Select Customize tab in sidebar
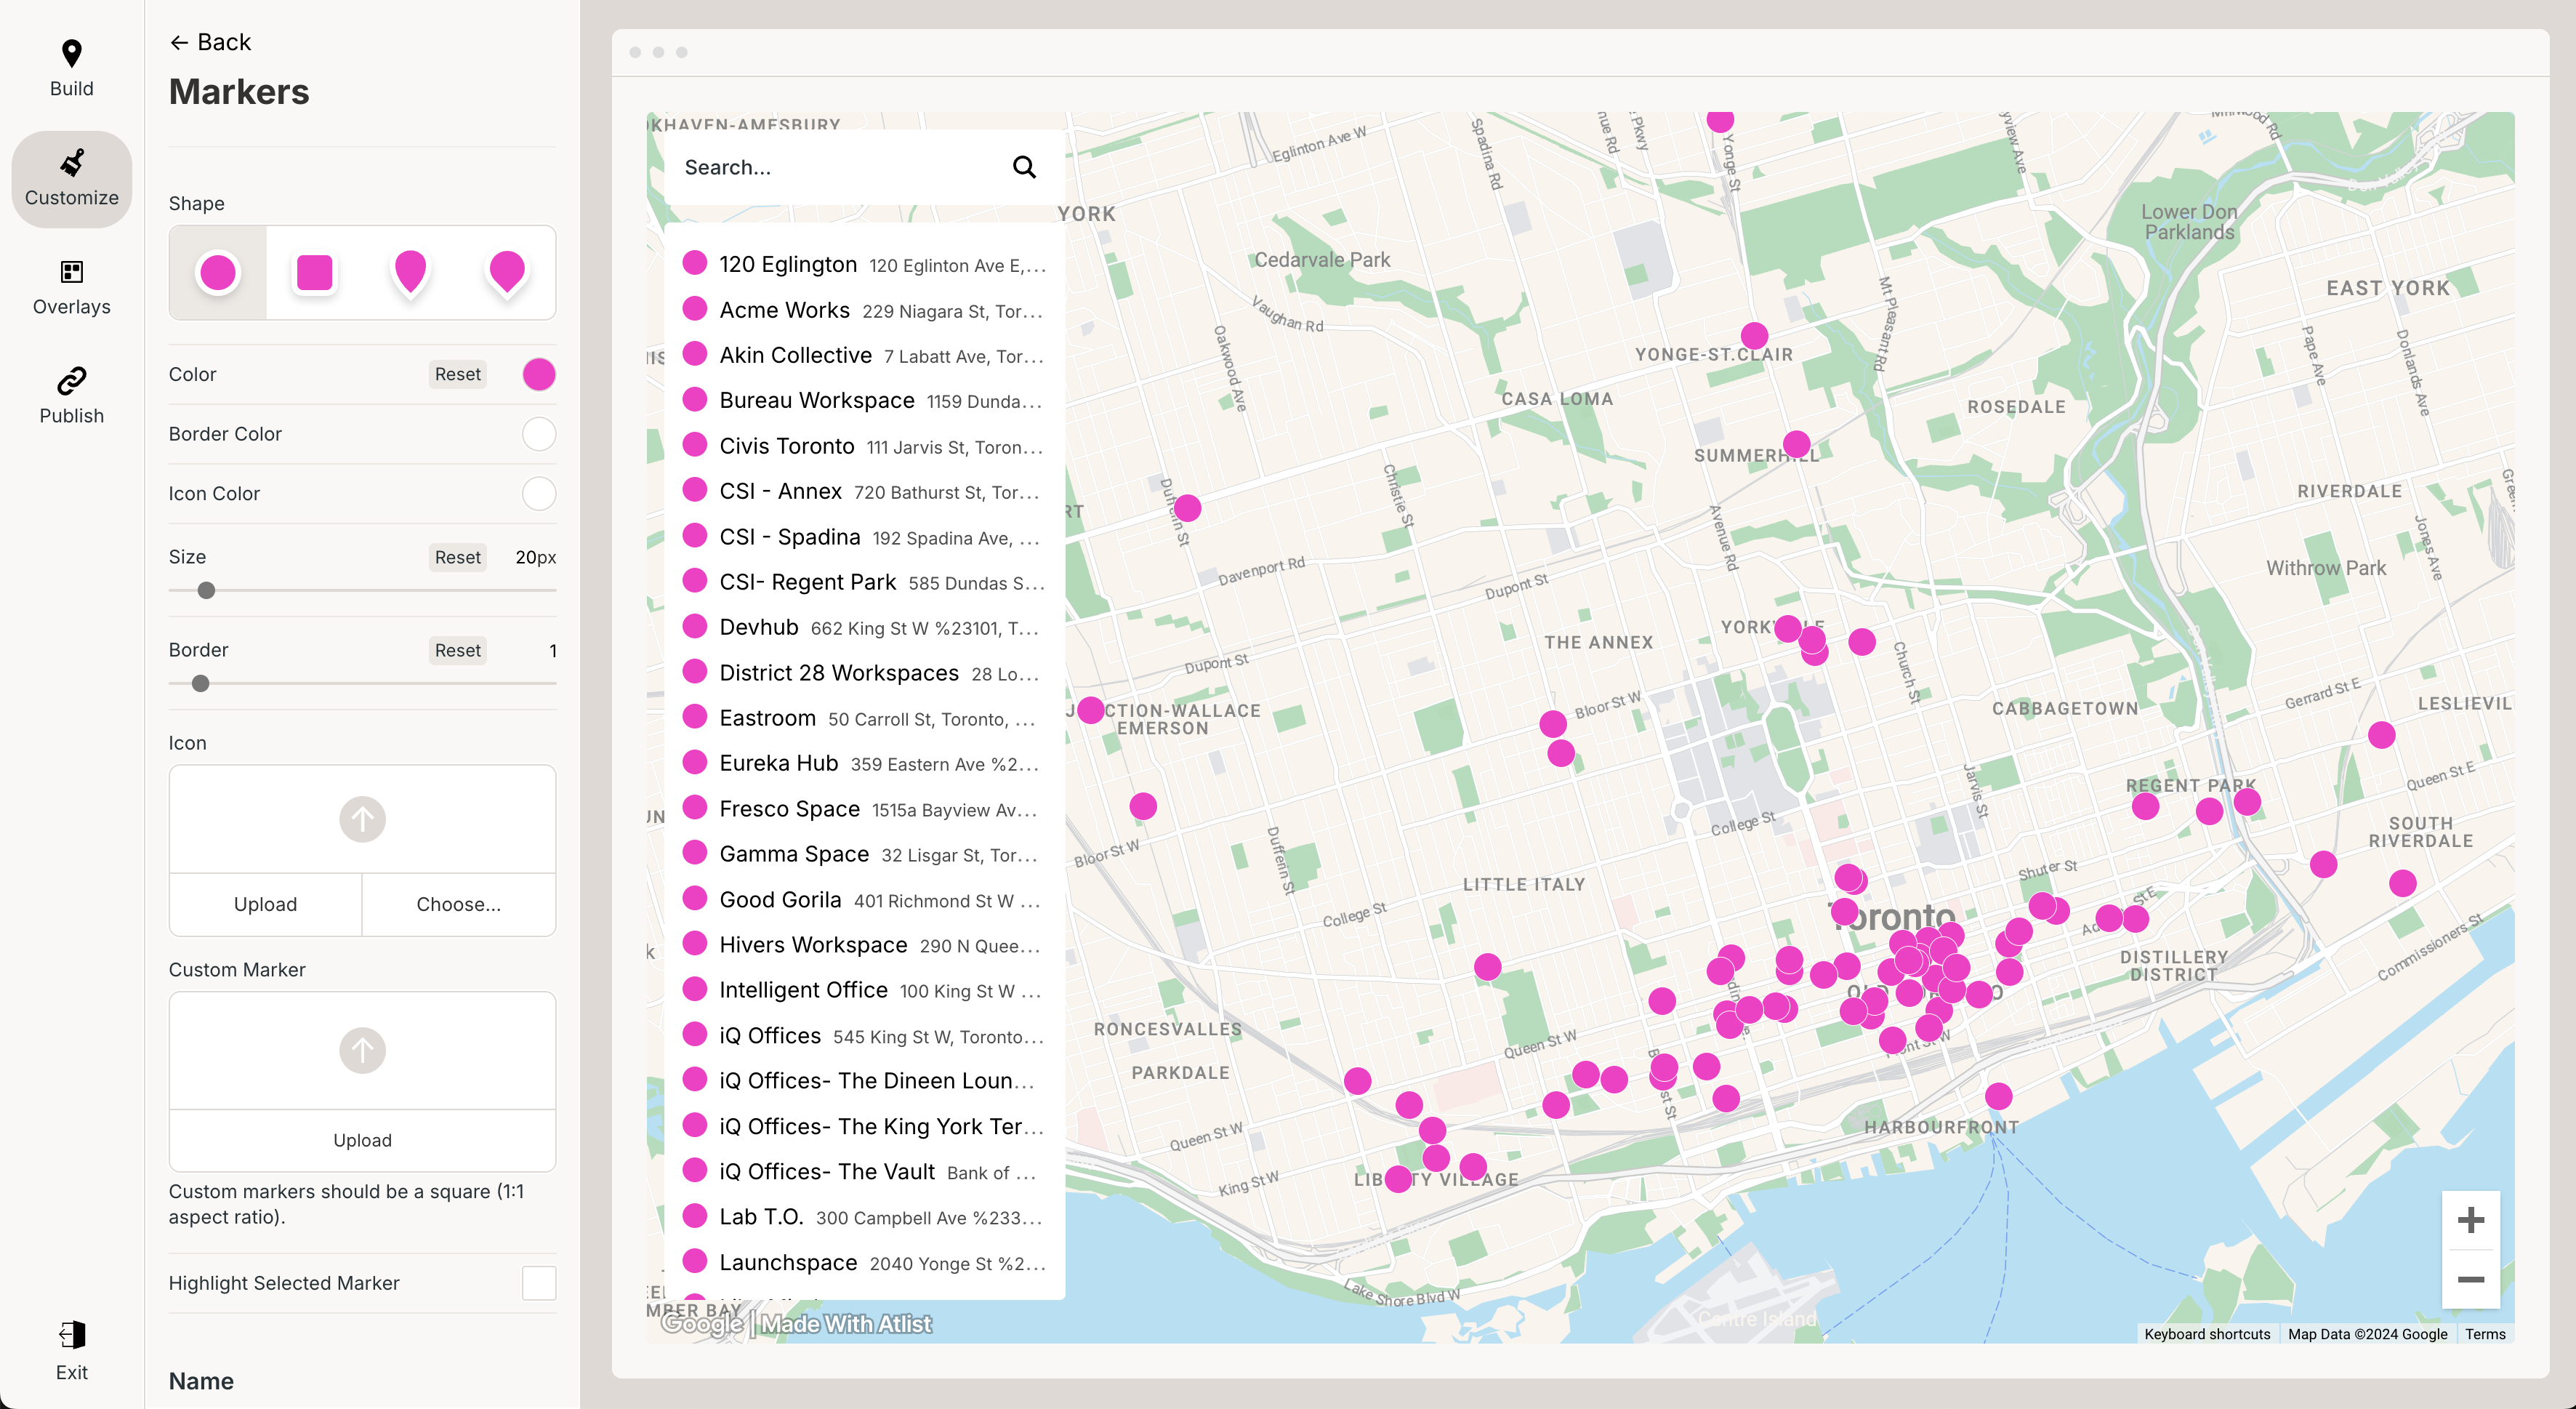This screenshot has width=2576, height=1409. (x=71, y=179)
